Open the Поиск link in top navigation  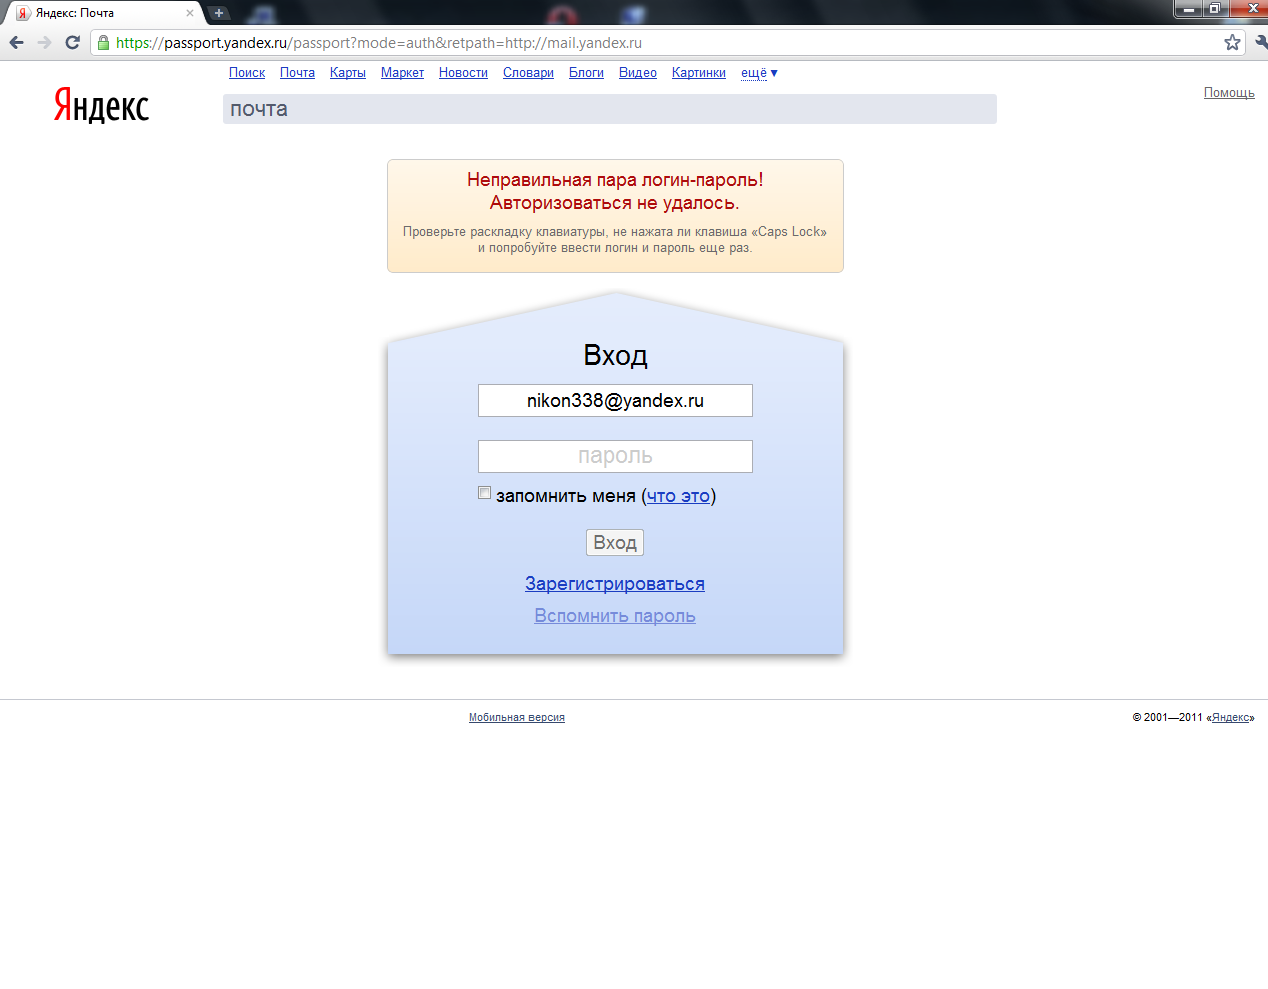point(247,73)
